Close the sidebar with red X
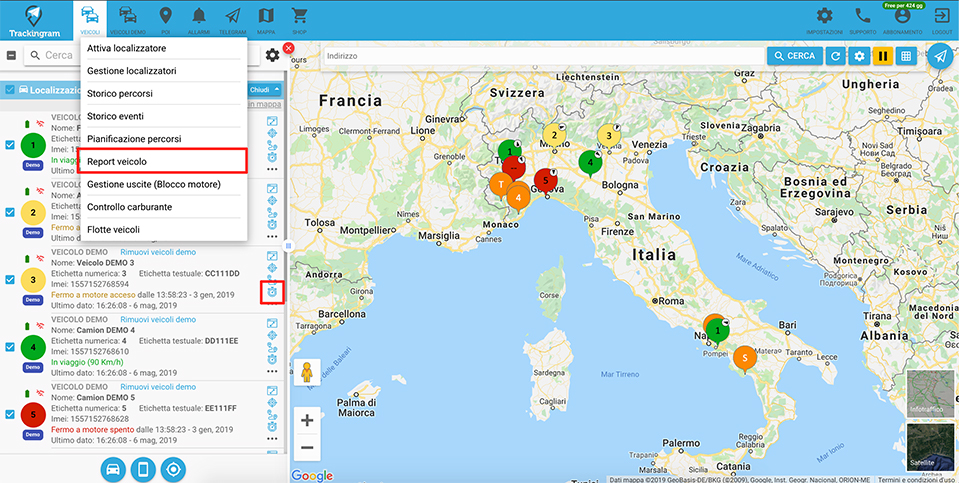Viewport: 959px width, 483px height. point(289,48)
